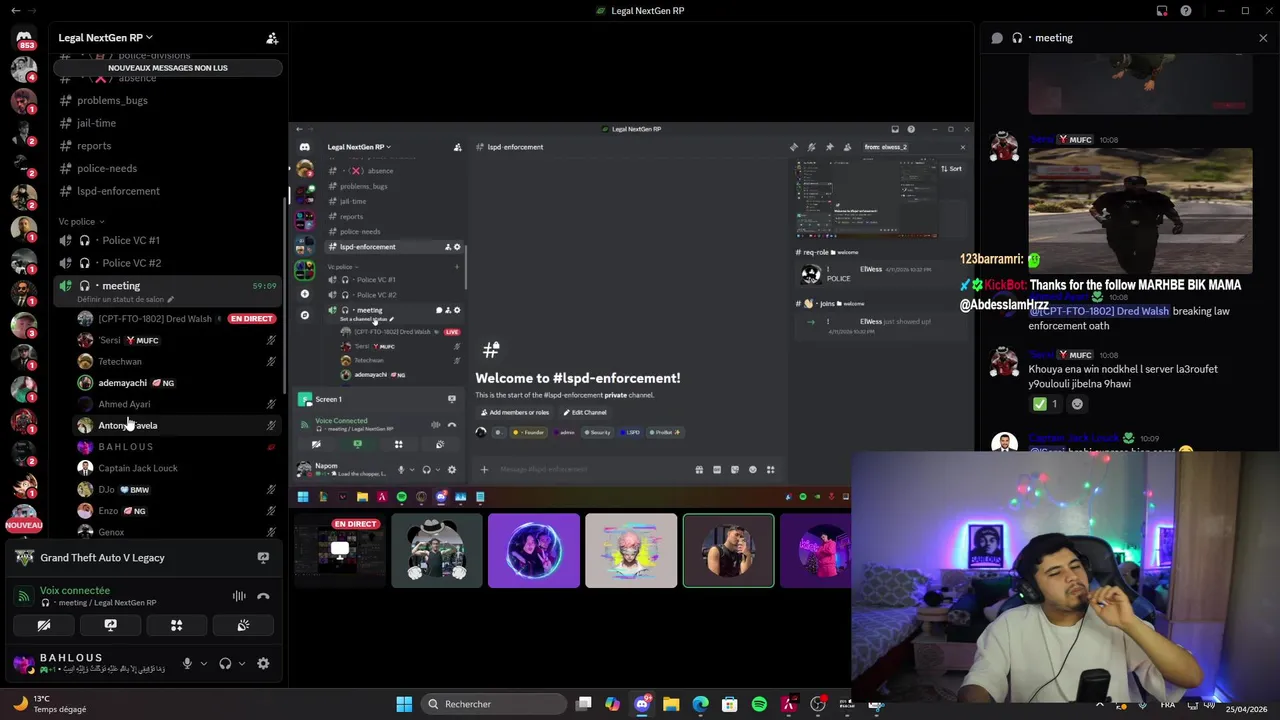Open user settings gear icon
The width and height of the screenshot is (1280, 720).
tap(263, 663)
